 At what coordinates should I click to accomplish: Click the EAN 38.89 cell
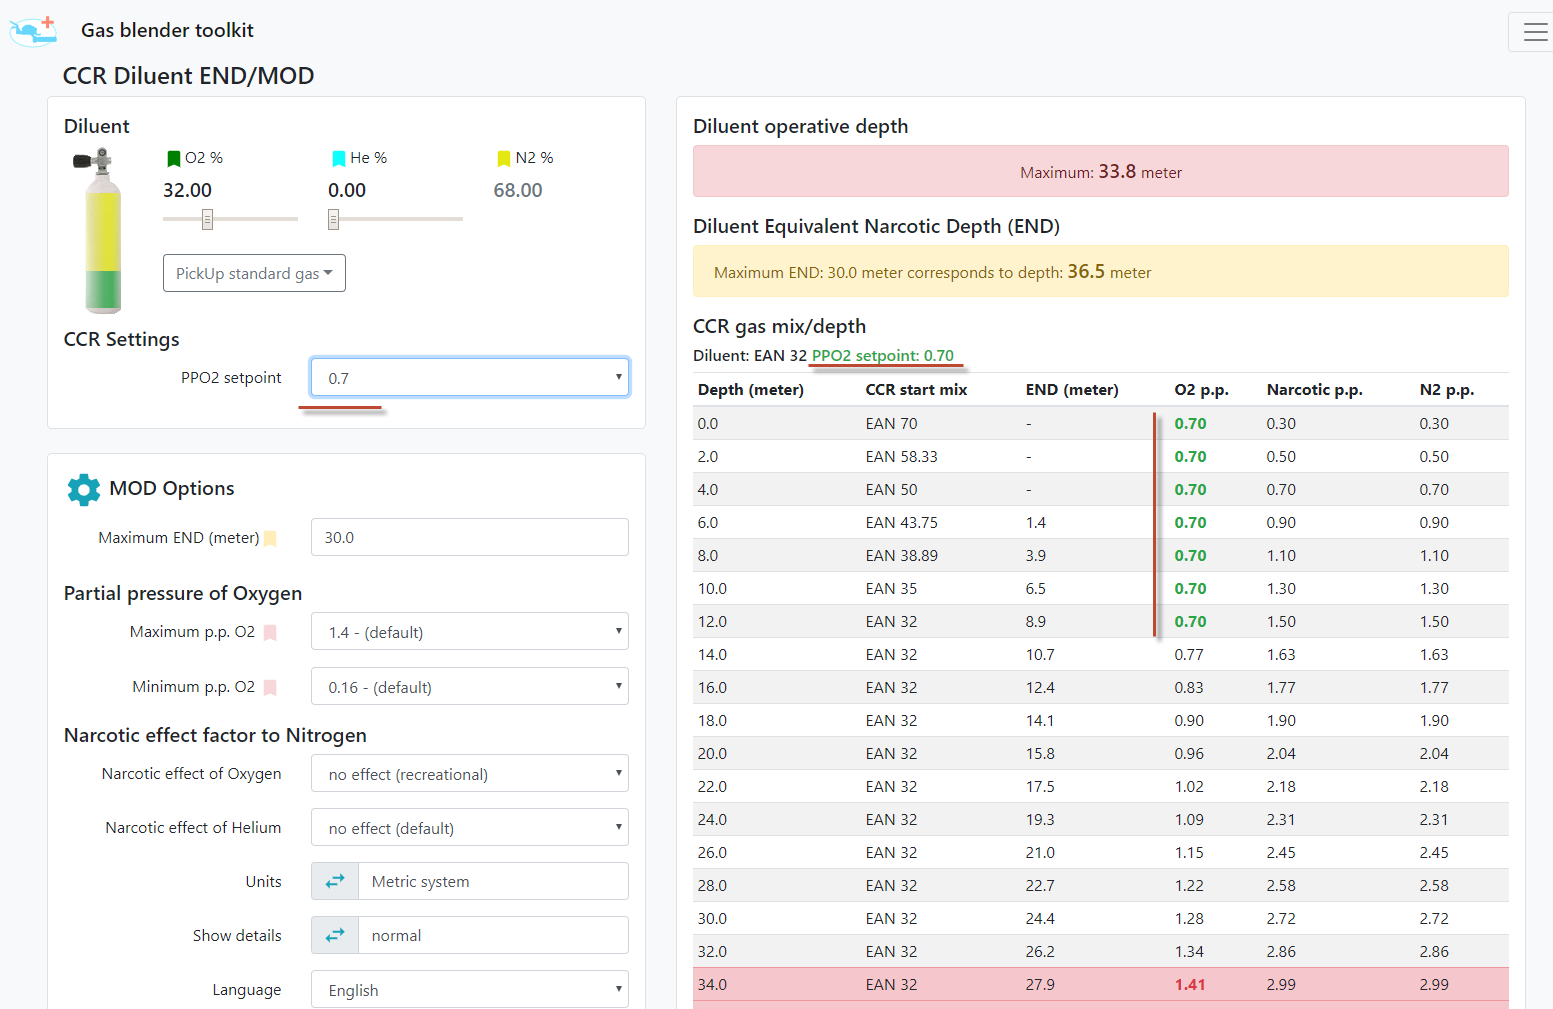[x=901, y=556]
